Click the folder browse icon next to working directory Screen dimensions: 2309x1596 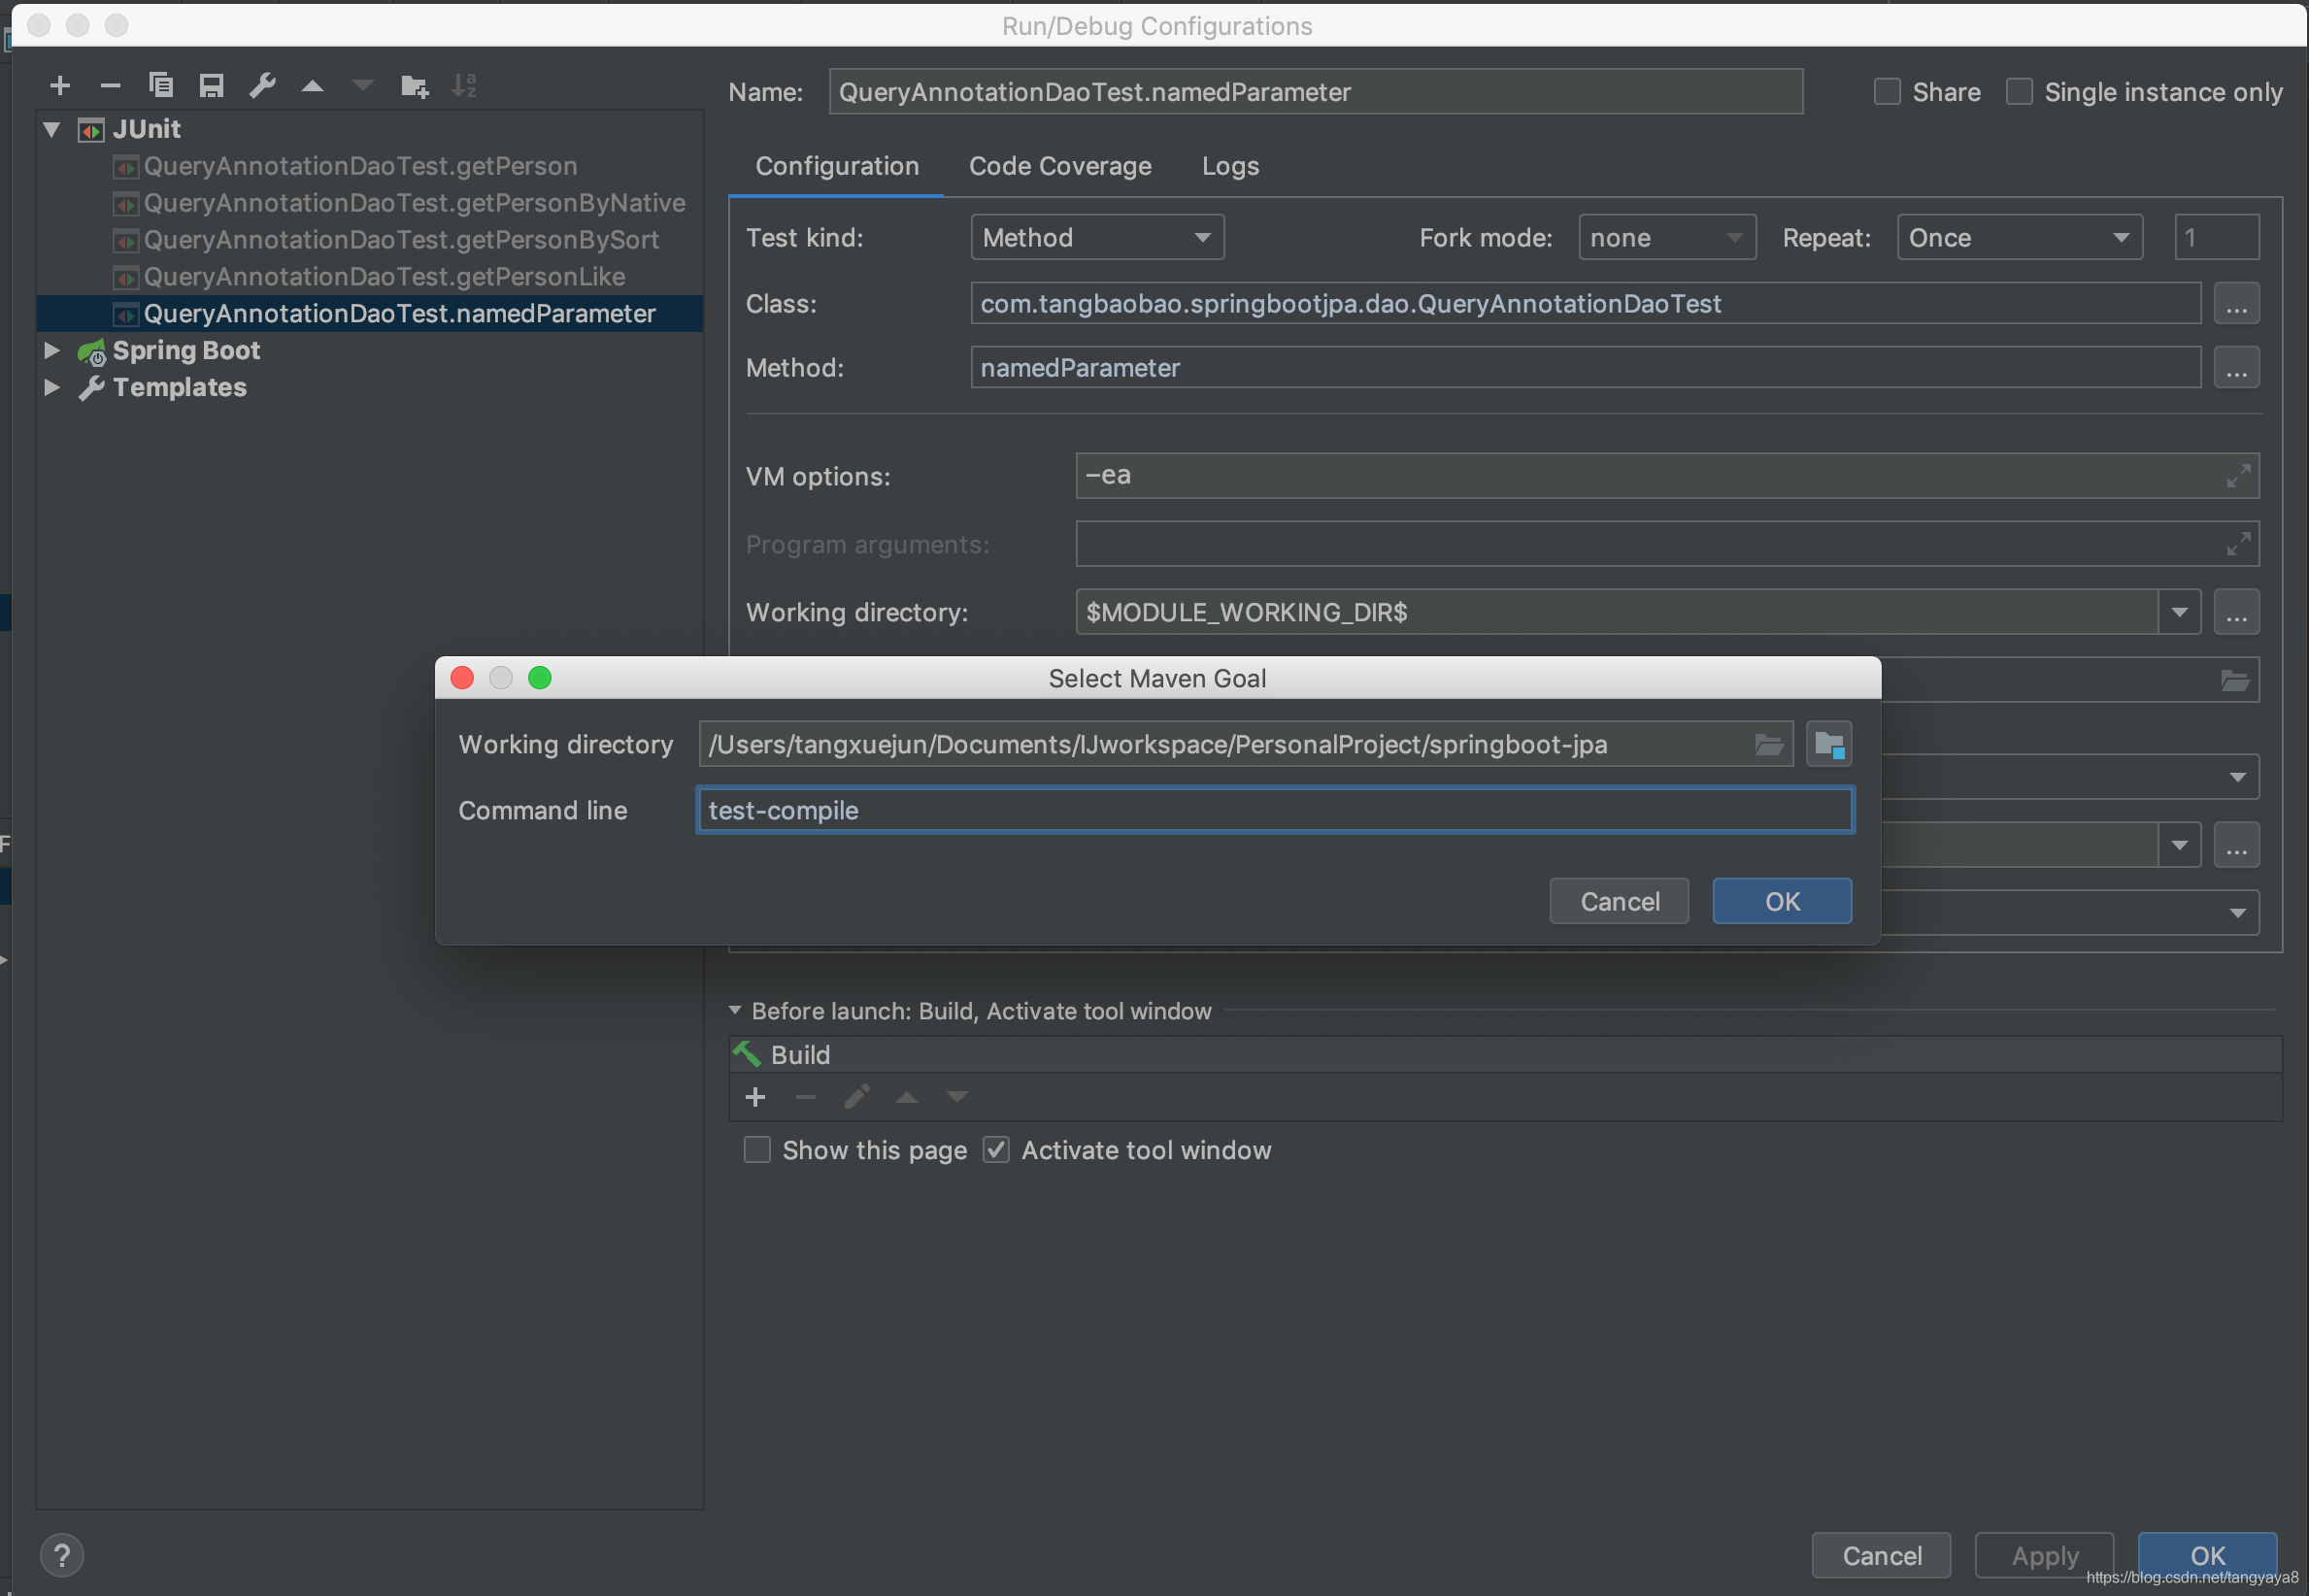pos(1767,742)
